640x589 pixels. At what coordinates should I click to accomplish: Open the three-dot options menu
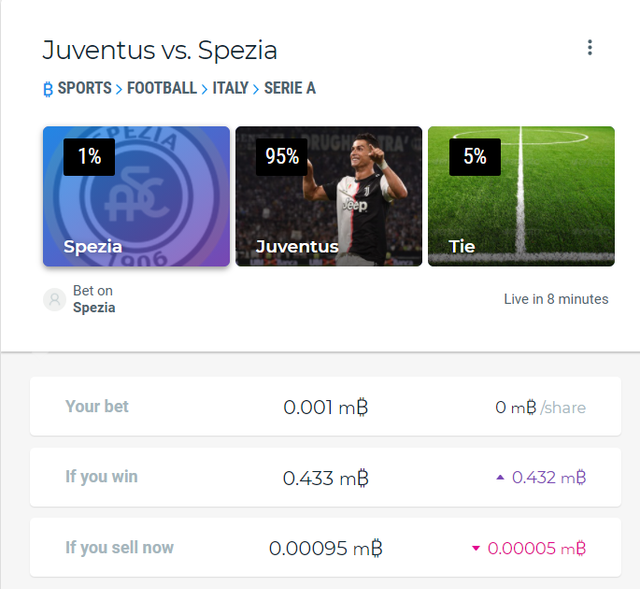(x=590, y=48)
